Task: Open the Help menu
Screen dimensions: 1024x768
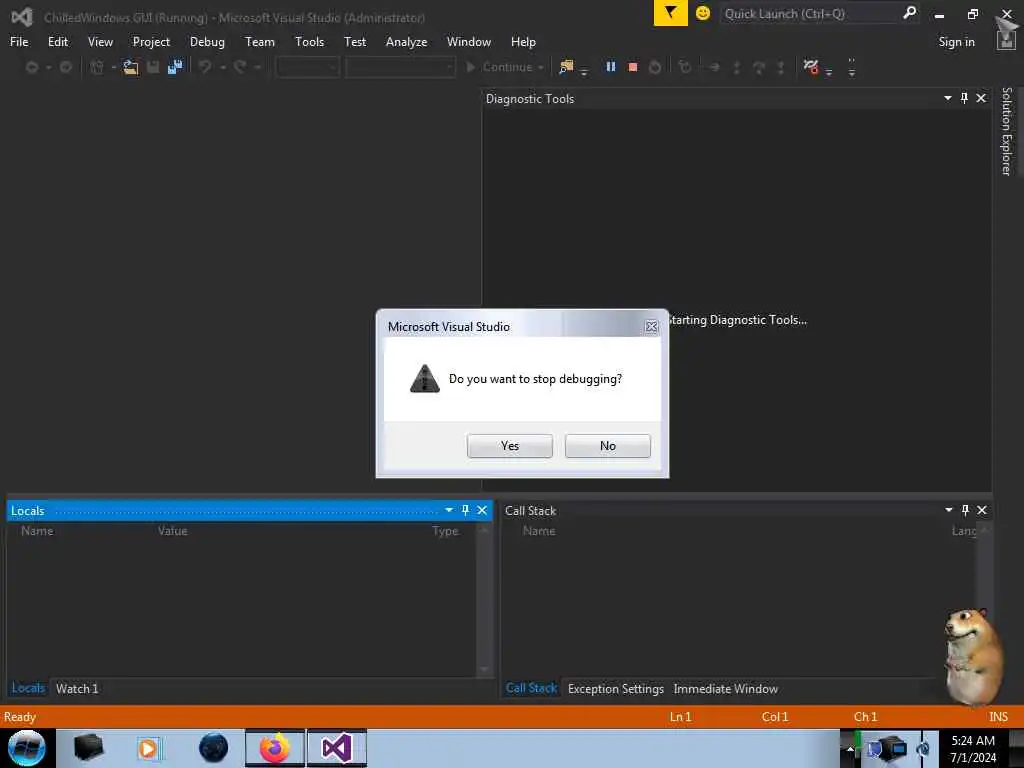Action: point(523,42)
